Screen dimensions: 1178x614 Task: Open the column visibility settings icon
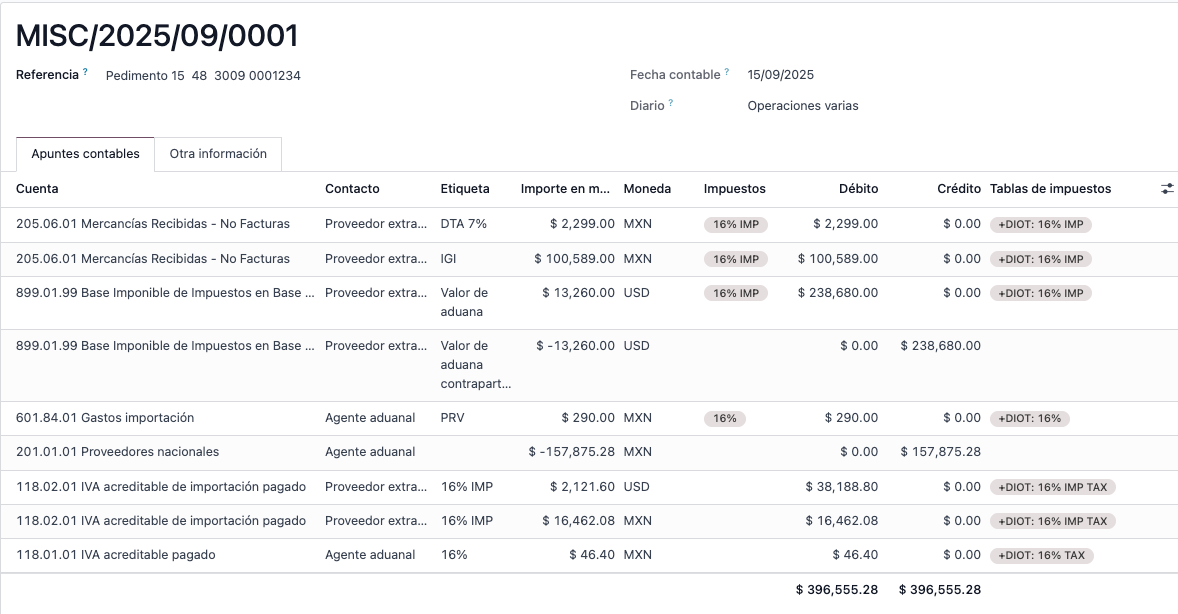(x=1166, y=189)
